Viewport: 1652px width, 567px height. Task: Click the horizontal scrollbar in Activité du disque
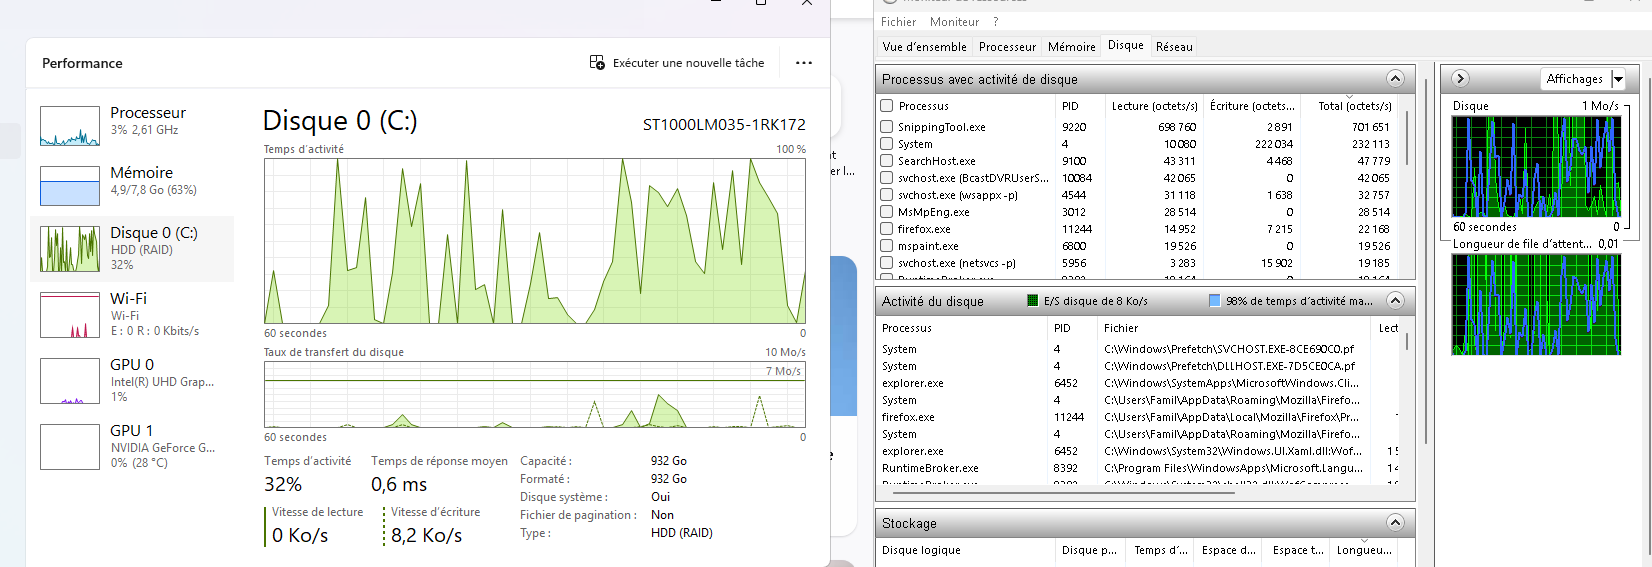point(1065,492)
